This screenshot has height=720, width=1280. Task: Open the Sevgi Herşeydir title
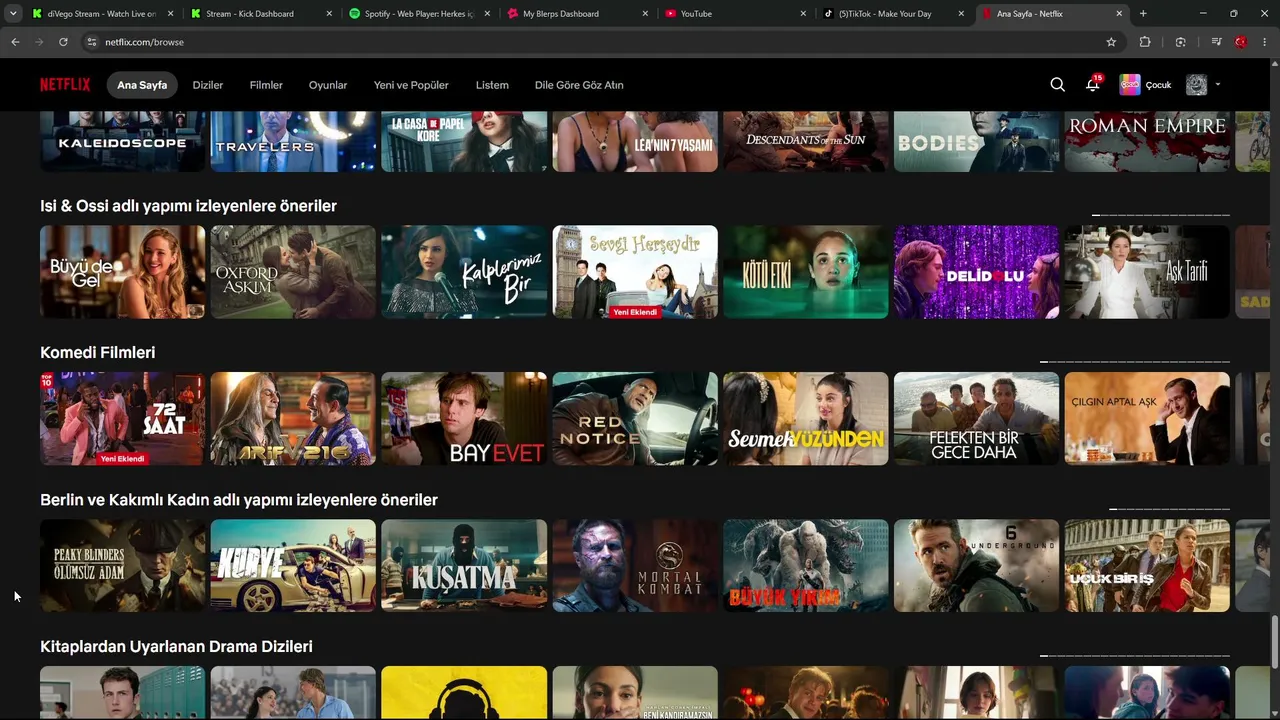coord(635,272)
